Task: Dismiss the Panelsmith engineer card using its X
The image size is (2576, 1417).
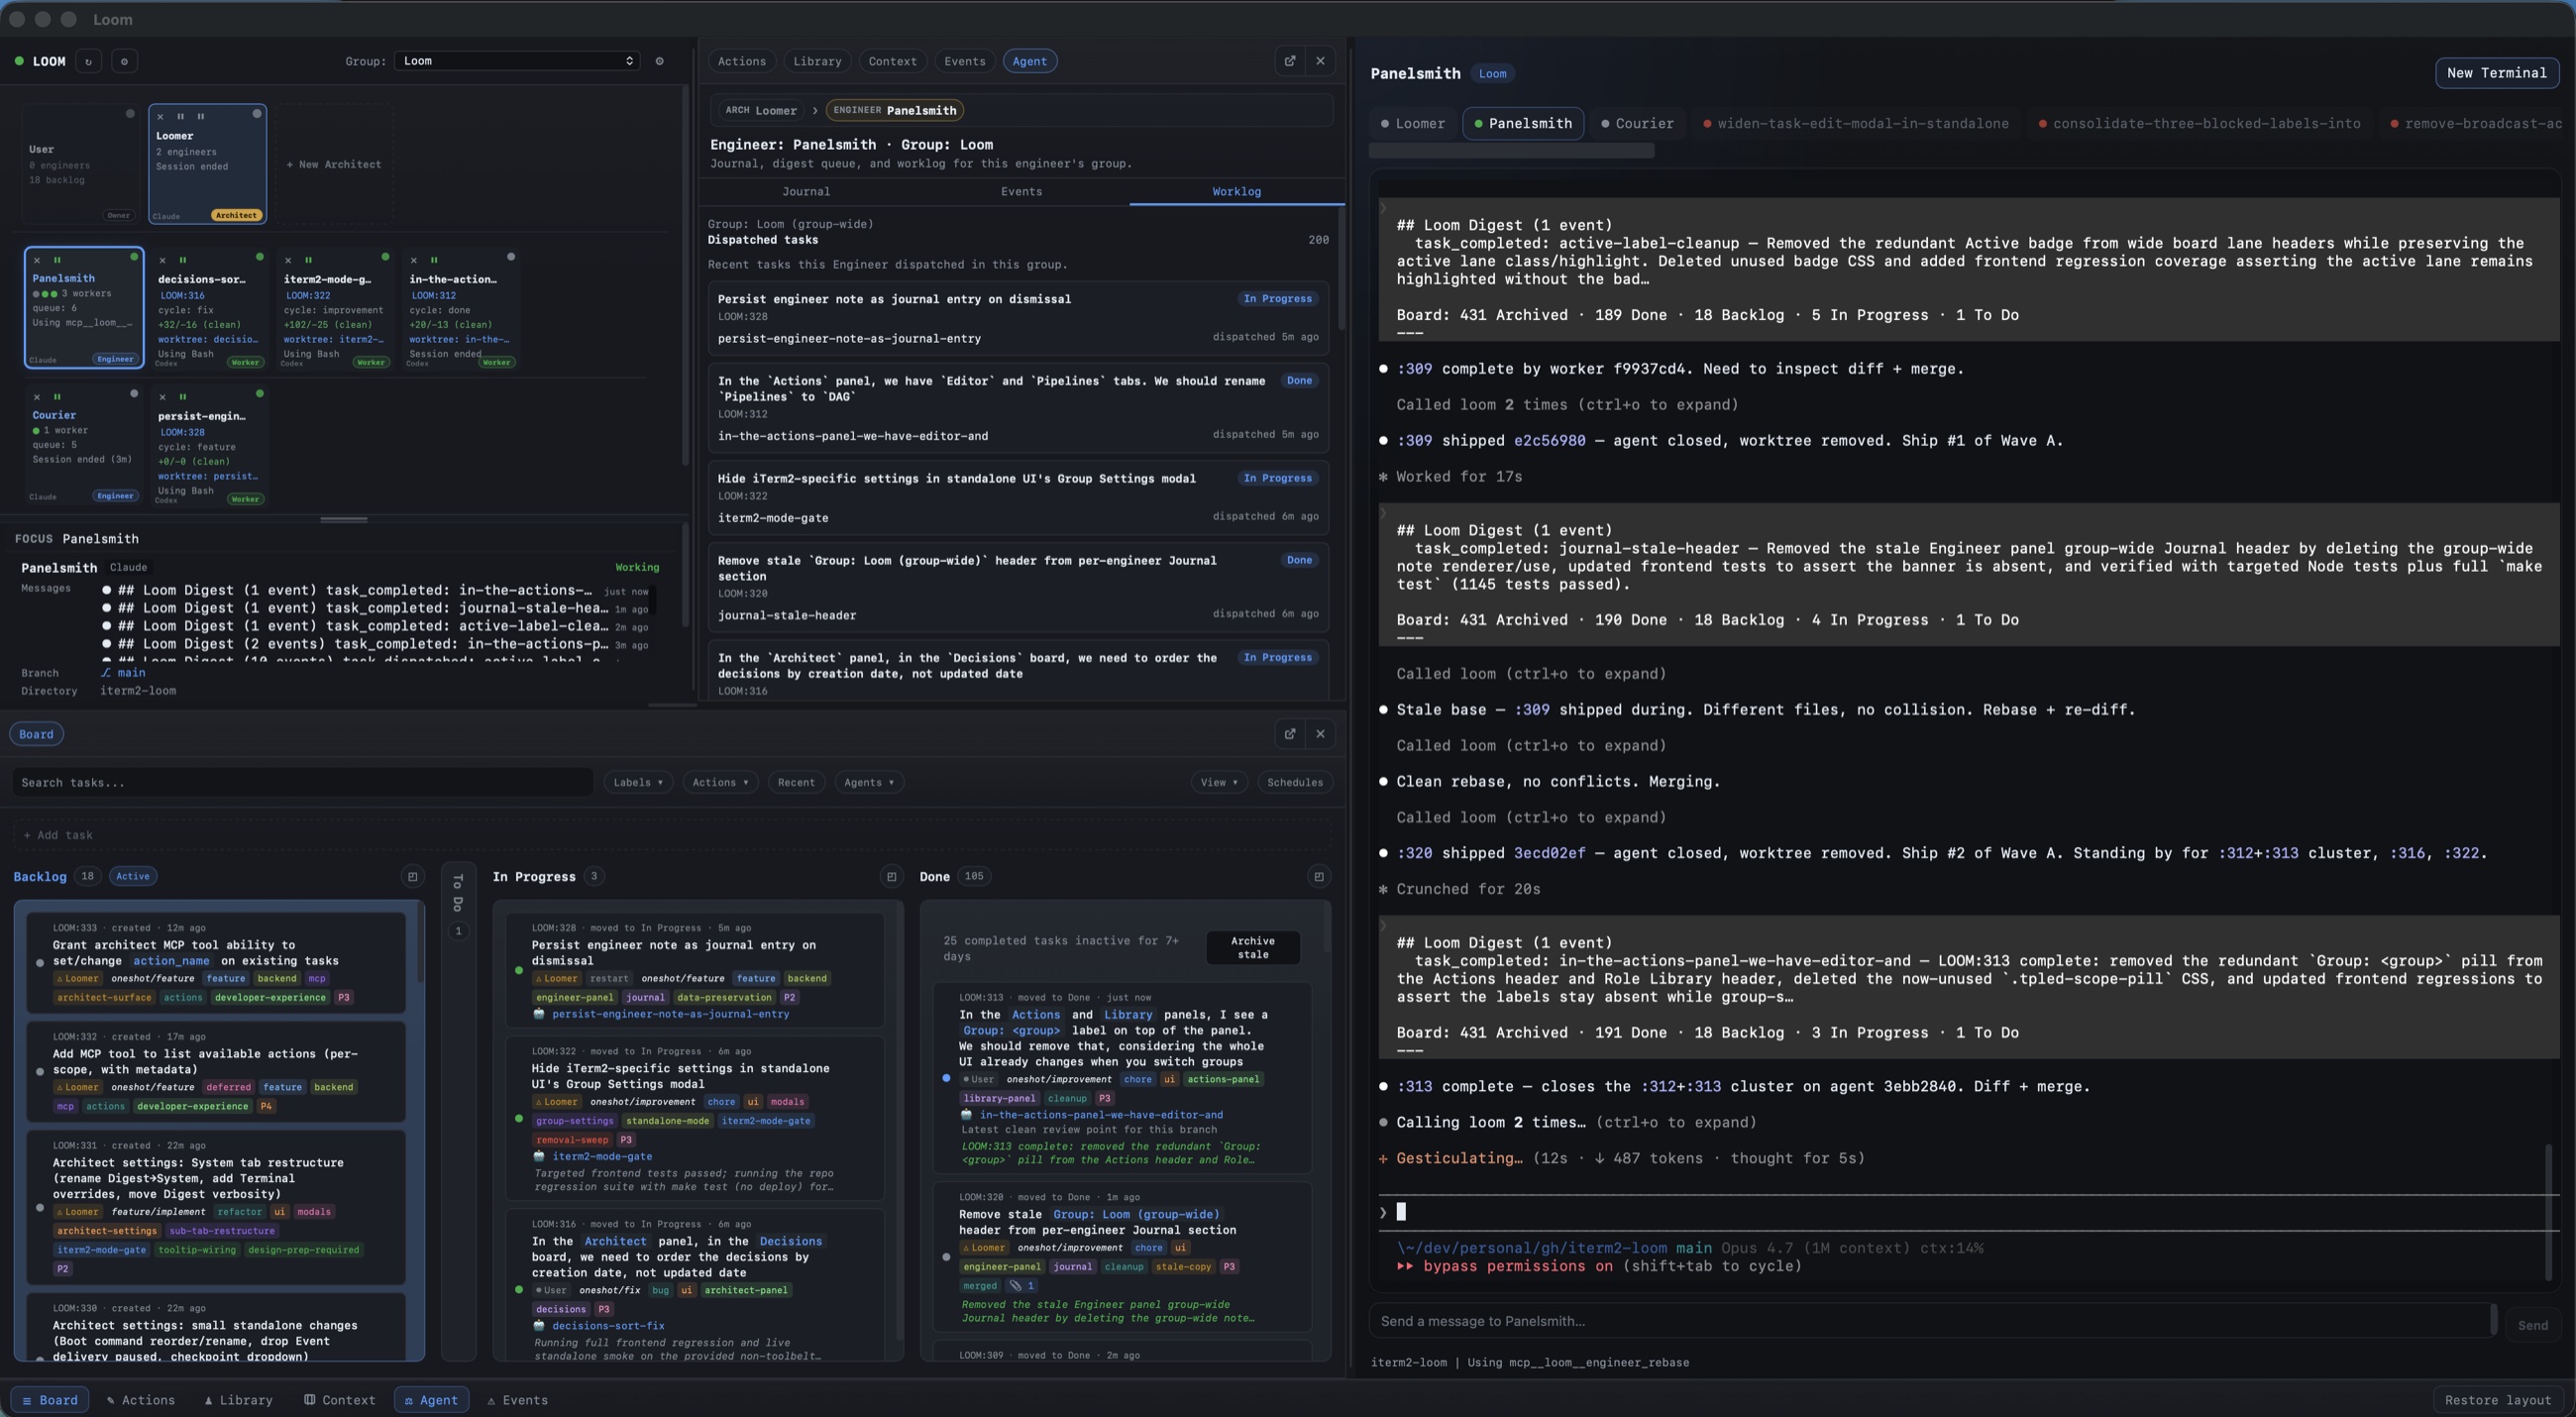Action: coord(37,260)
